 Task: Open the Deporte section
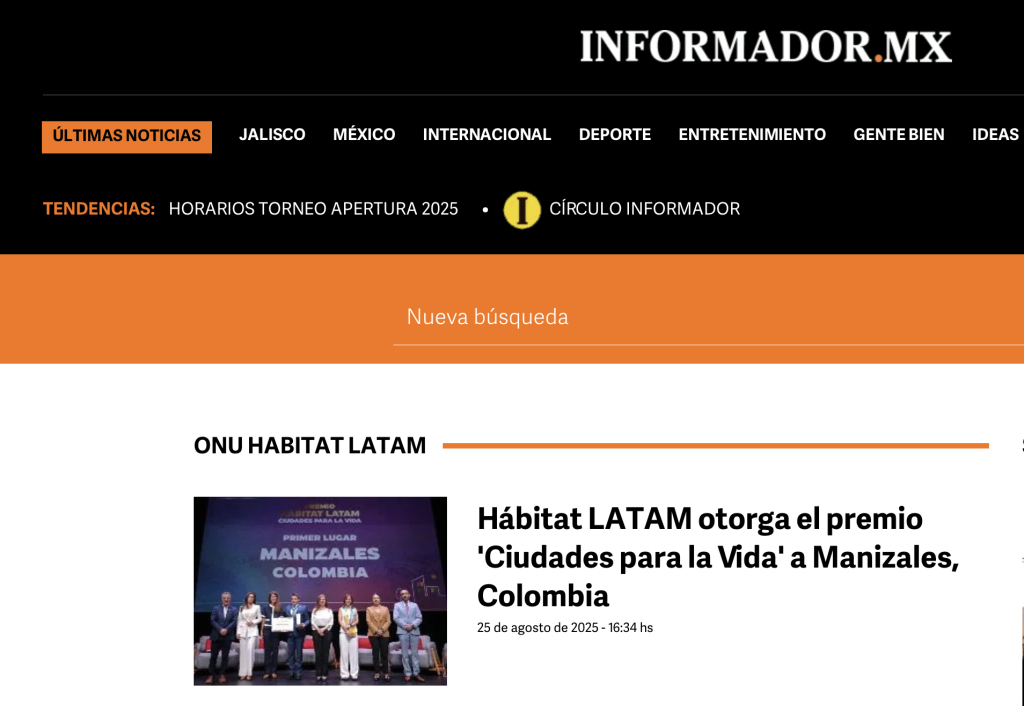pyautogui.click(x=615, y=135)
